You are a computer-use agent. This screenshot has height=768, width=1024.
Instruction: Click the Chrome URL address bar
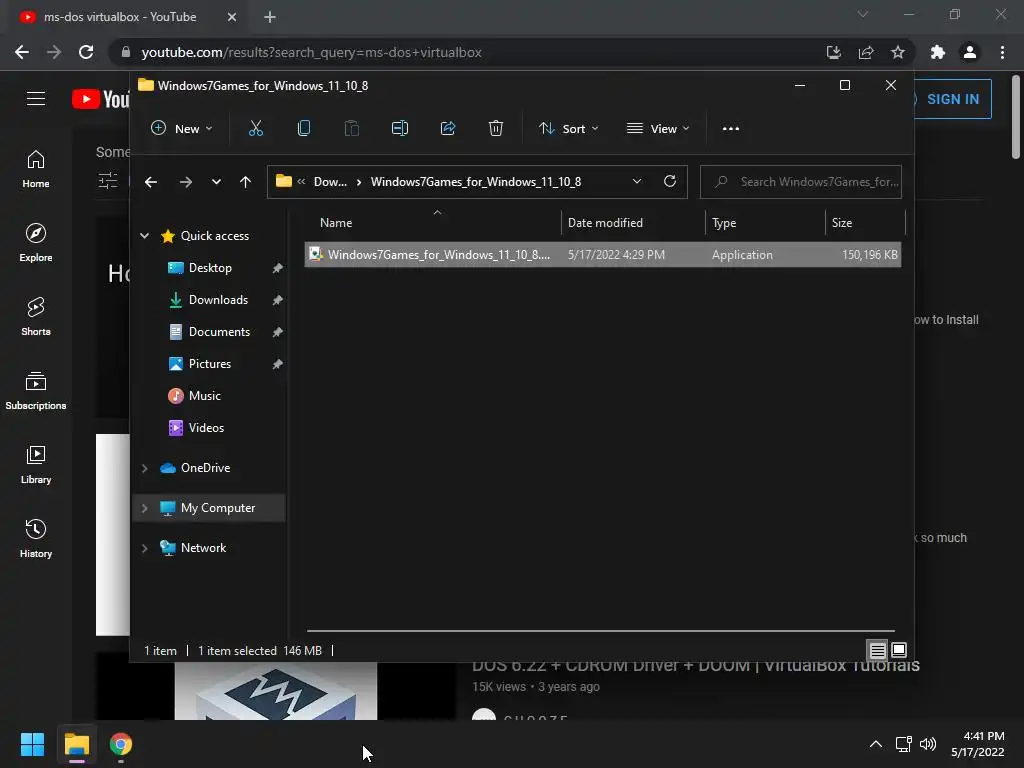tap(467, 52)
